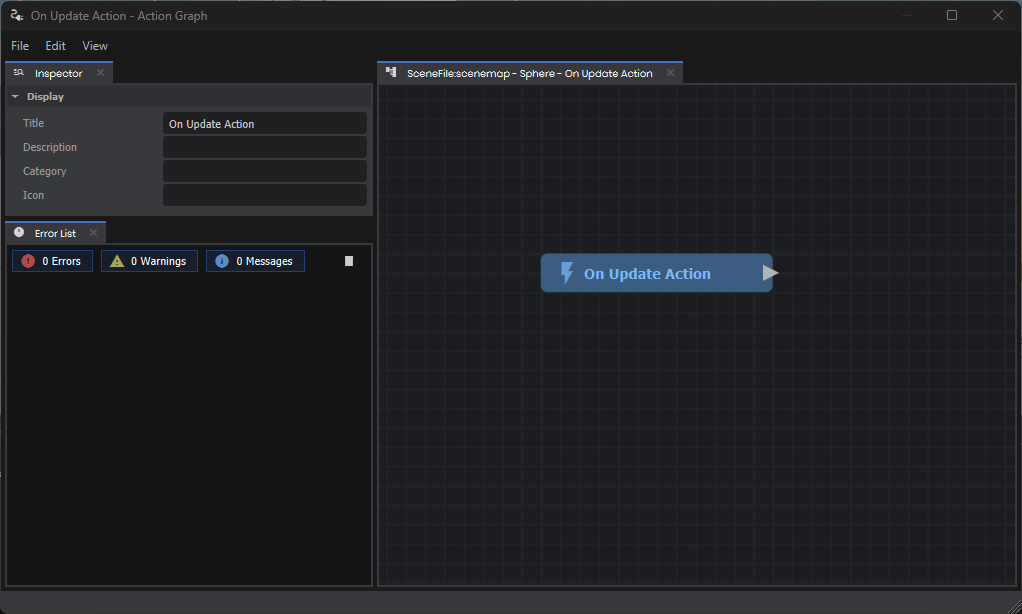Collapse the Display section
Image resolution: width=1022 pixels, height=614 pixels.
tap(14, 96)
